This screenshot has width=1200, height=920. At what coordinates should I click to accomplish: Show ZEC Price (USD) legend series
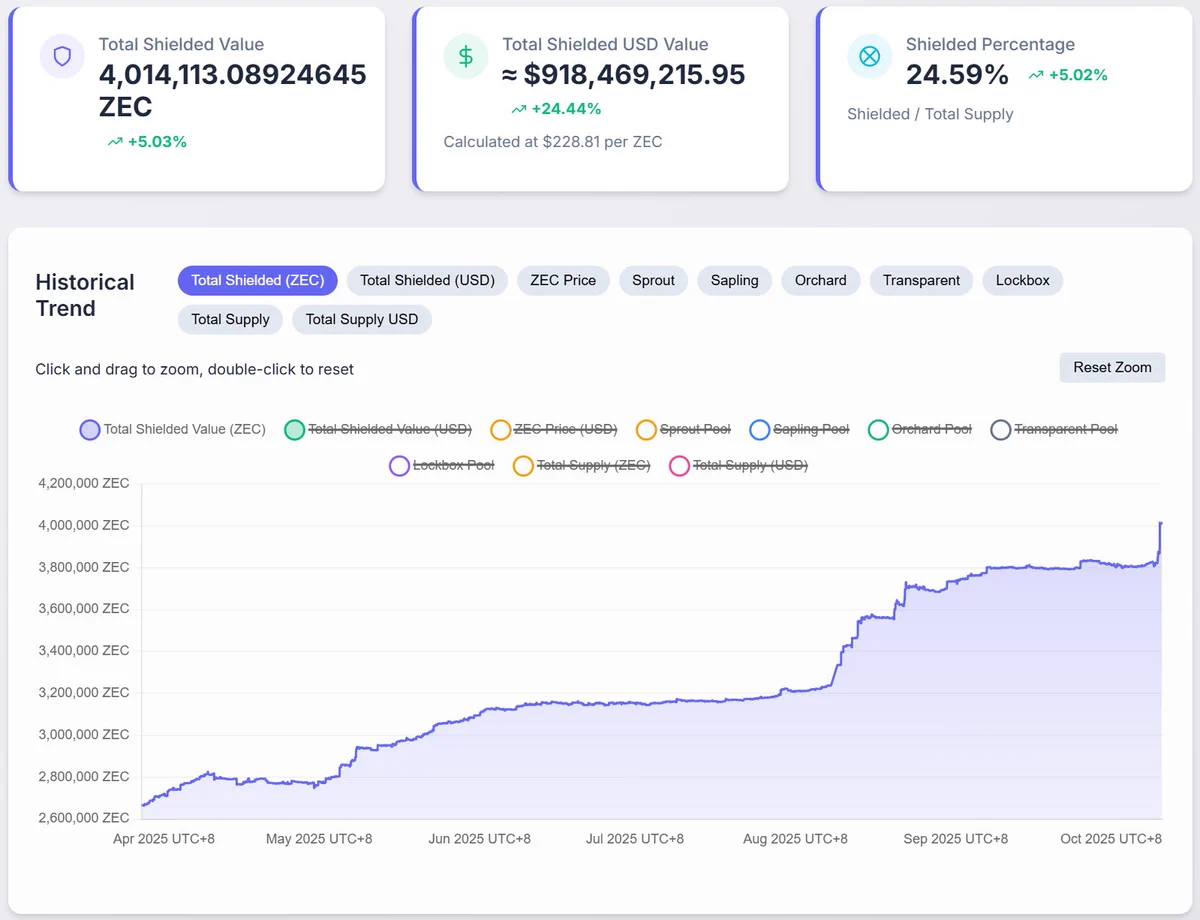[554, 430]
